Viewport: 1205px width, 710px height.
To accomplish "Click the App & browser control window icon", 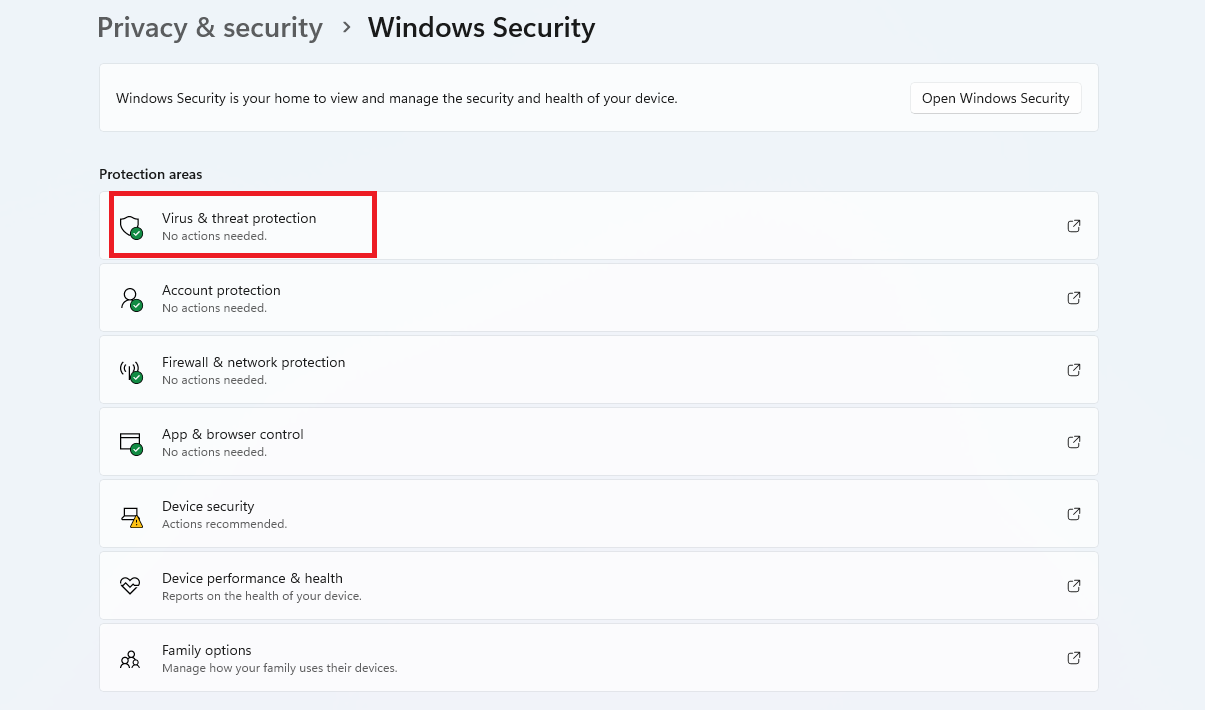I will (x=131, y=442).
